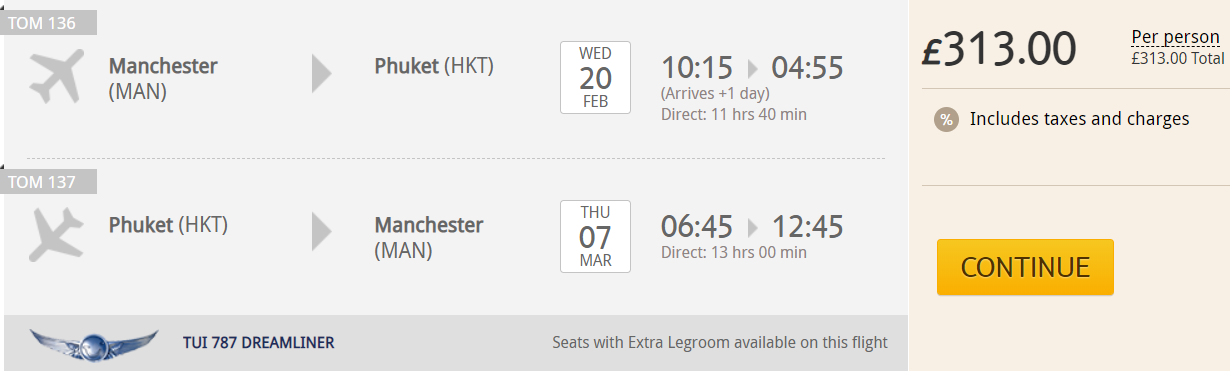
Task: Click Includes taxes and charges text
Action: pos(1080,119)
